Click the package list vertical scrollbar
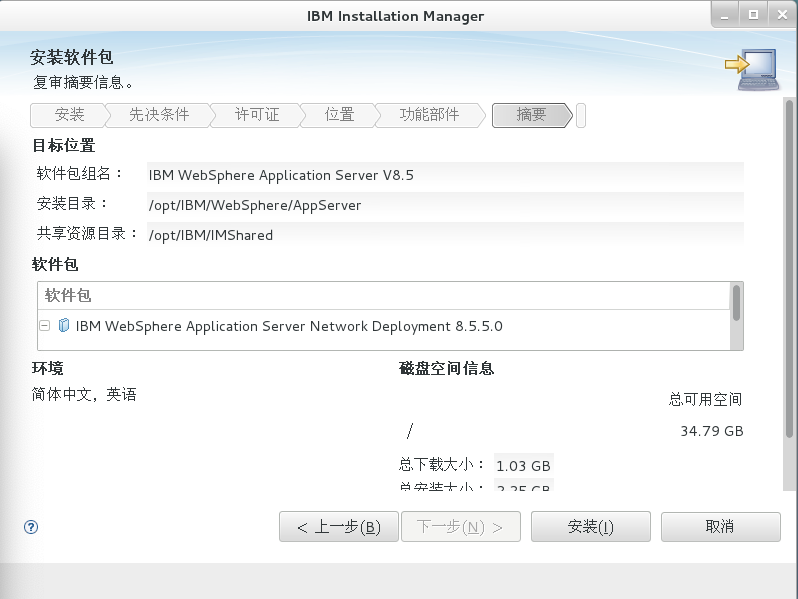This screenshot has height=599, width=798. click(736, 316)
